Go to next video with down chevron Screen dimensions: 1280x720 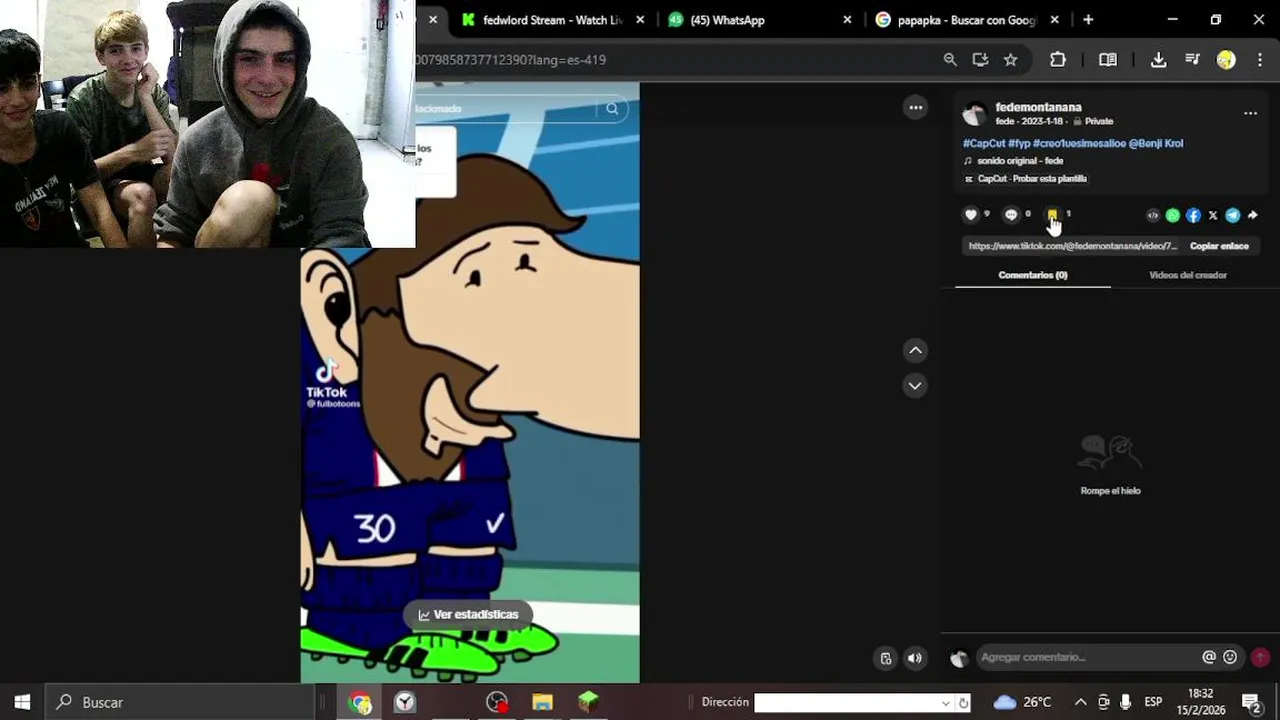tap(915, 385)
